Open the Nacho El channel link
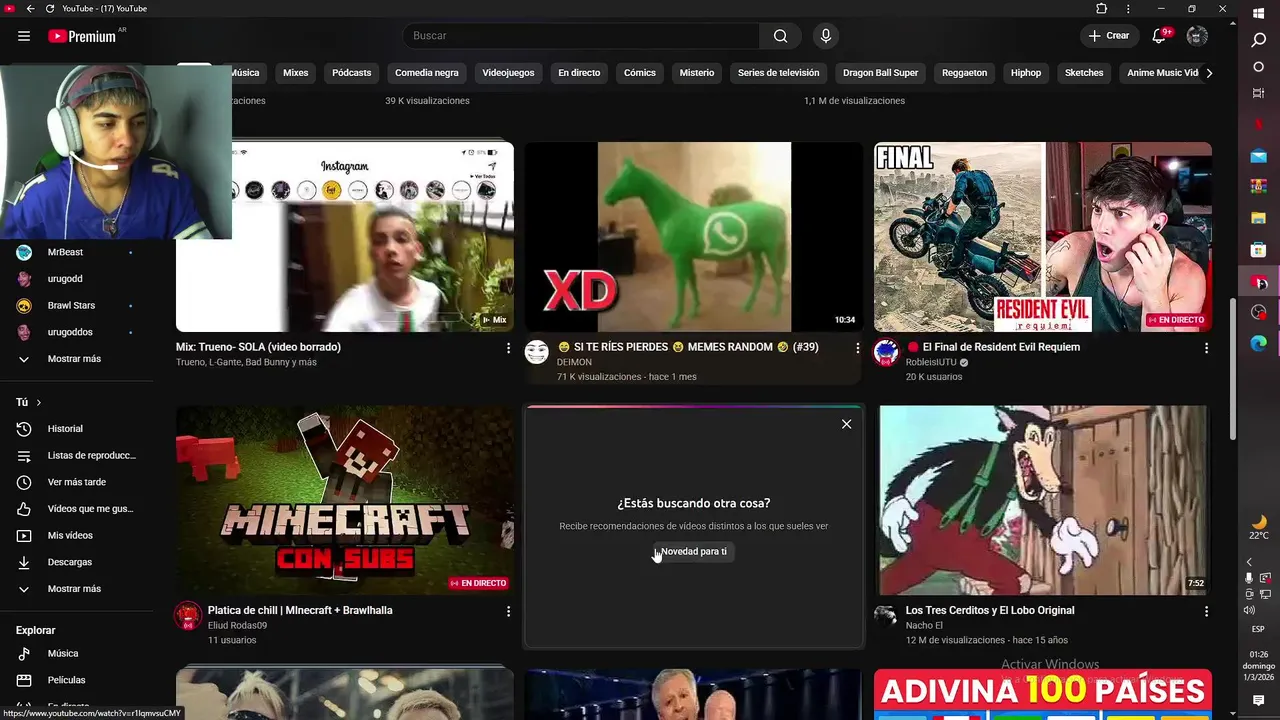 (924, 626)
